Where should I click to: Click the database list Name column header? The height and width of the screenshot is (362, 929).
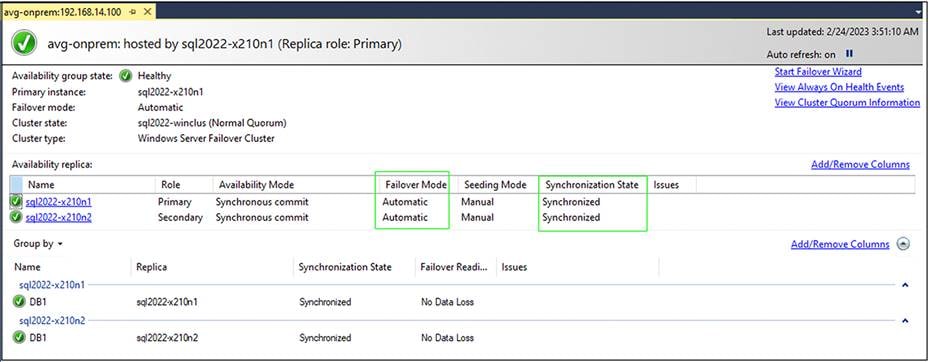(71, 267)
